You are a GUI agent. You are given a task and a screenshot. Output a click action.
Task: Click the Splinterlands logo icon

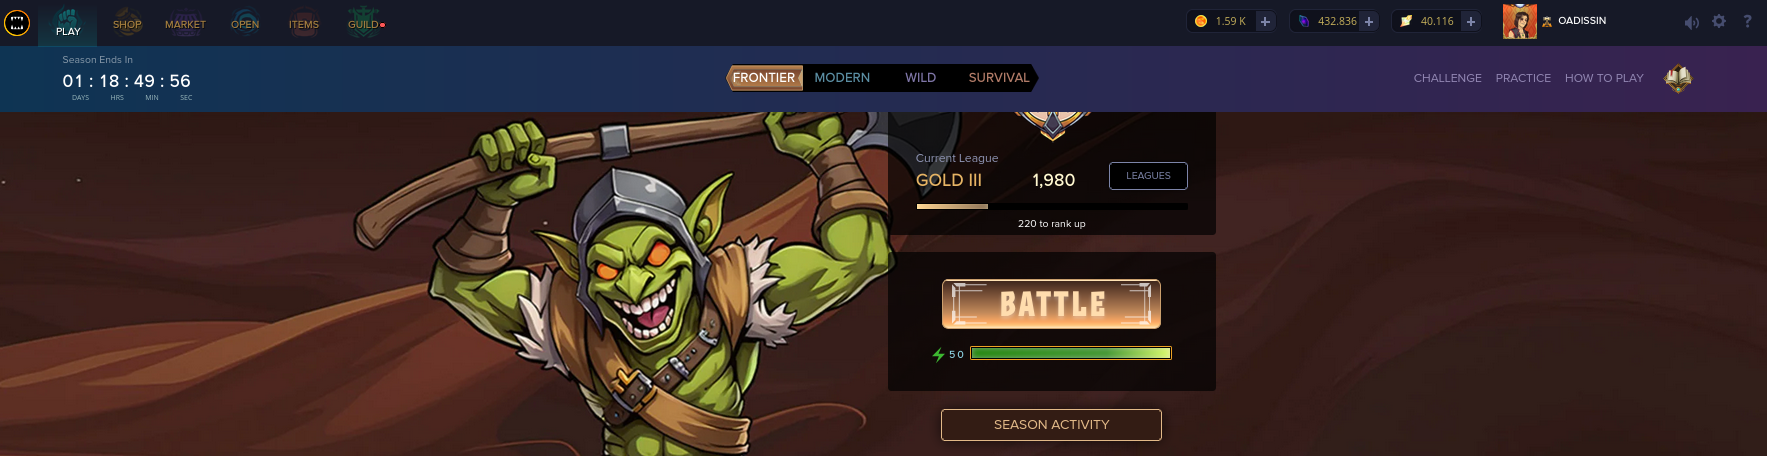[17, 22]
